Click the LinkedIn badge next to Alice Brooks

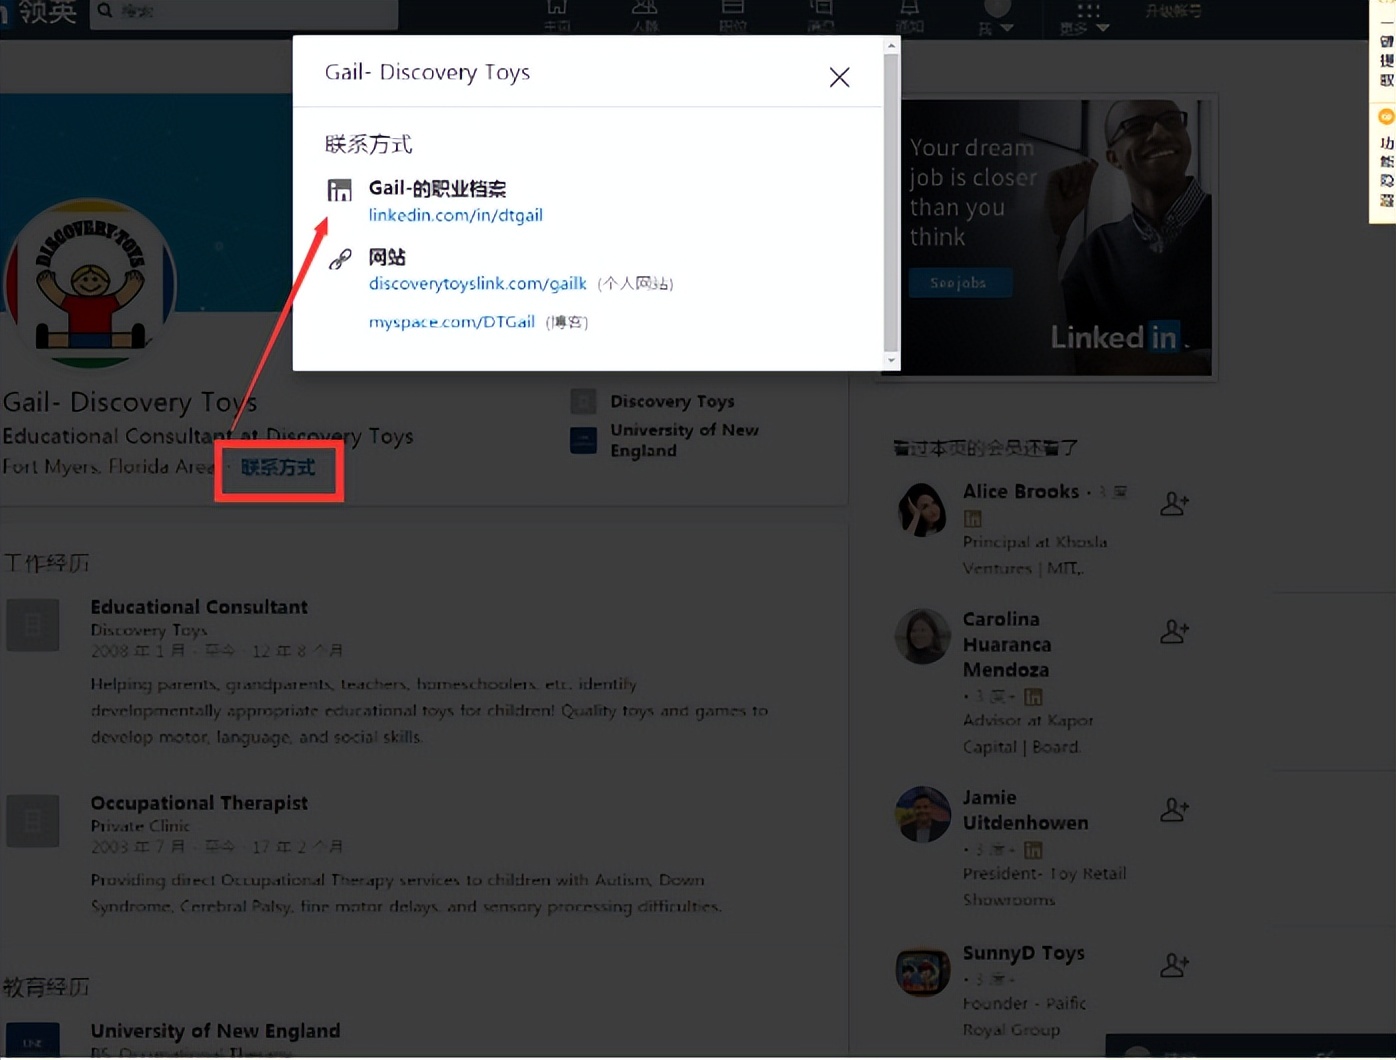972,518
